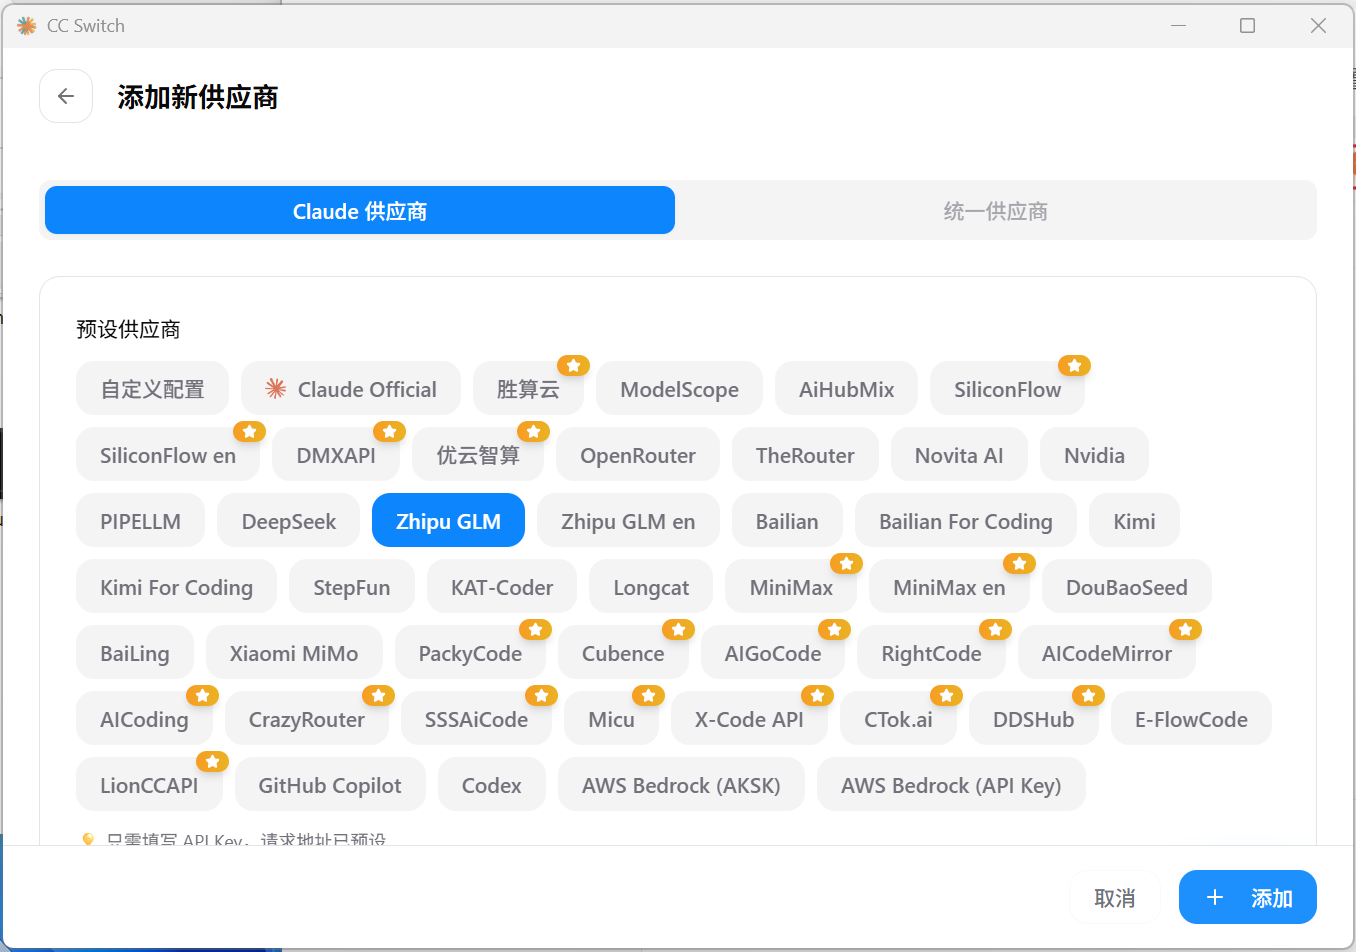Choose the Bailian preset
The width and height of the screenshot is (1356, 952).
point(787,520)
